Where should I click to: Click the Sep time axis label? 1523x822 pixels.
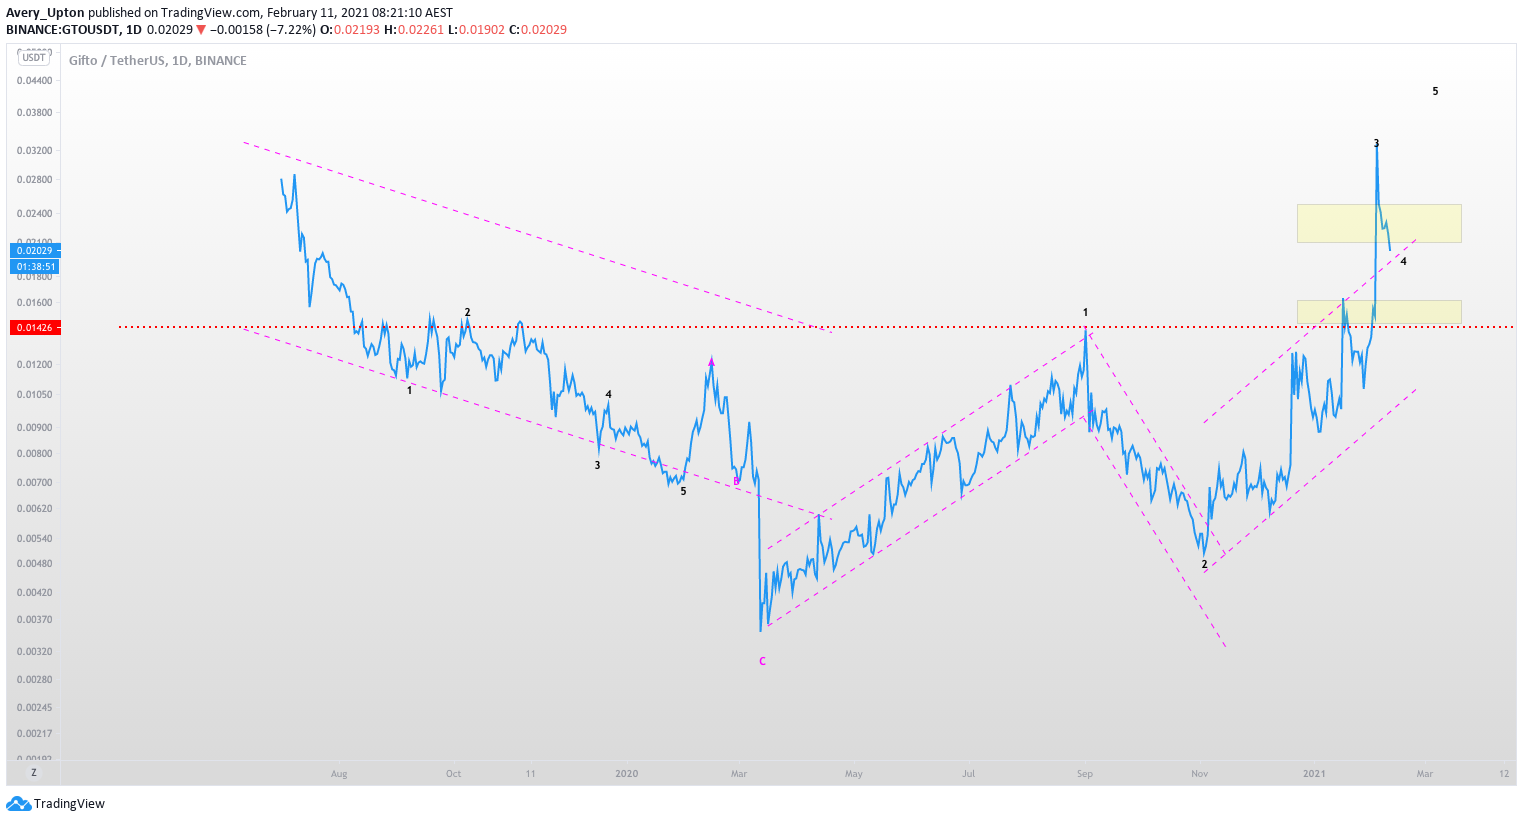point(1085,774)
